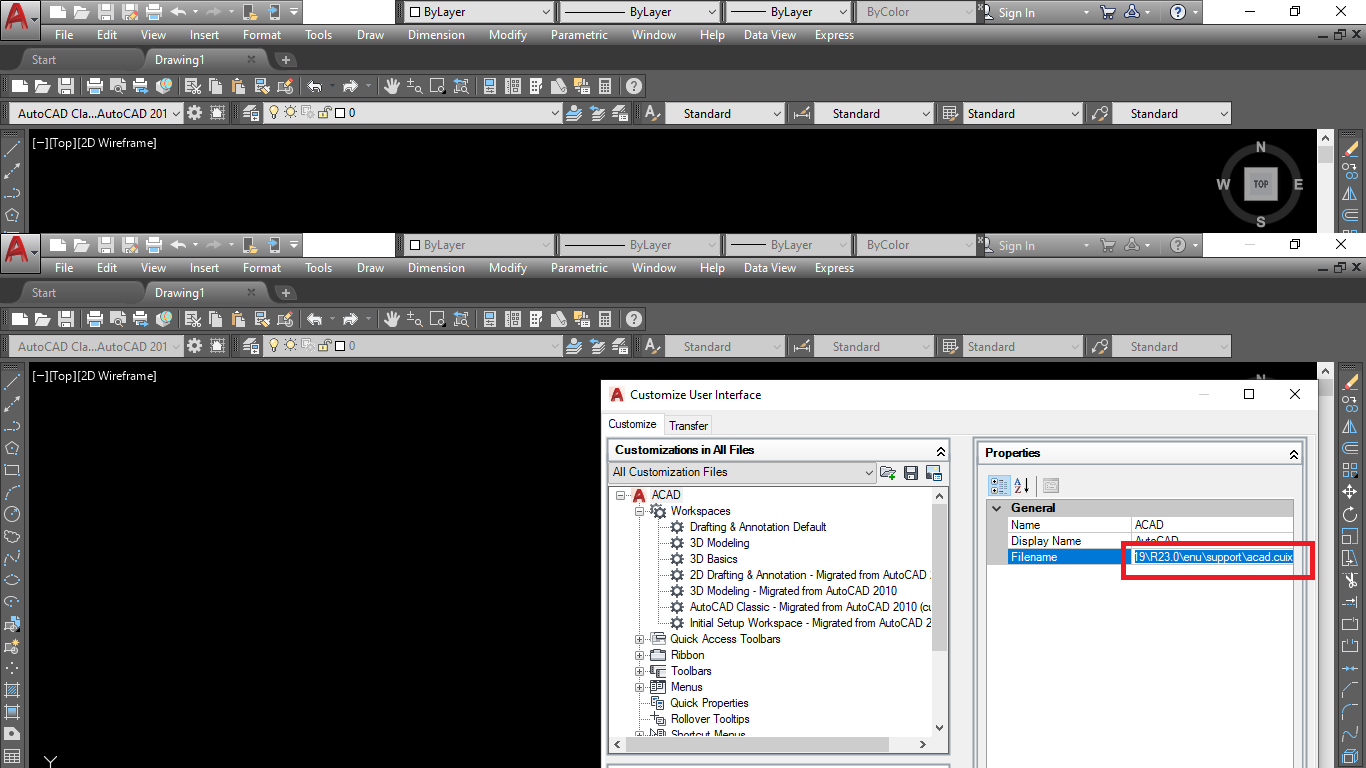Image resolution: width=1366 pixels, height=768 pixels.
Task: Select Mirror tool in lower window's Modify toolbar
Action: pyautogui.click(x=1350, y=425)
